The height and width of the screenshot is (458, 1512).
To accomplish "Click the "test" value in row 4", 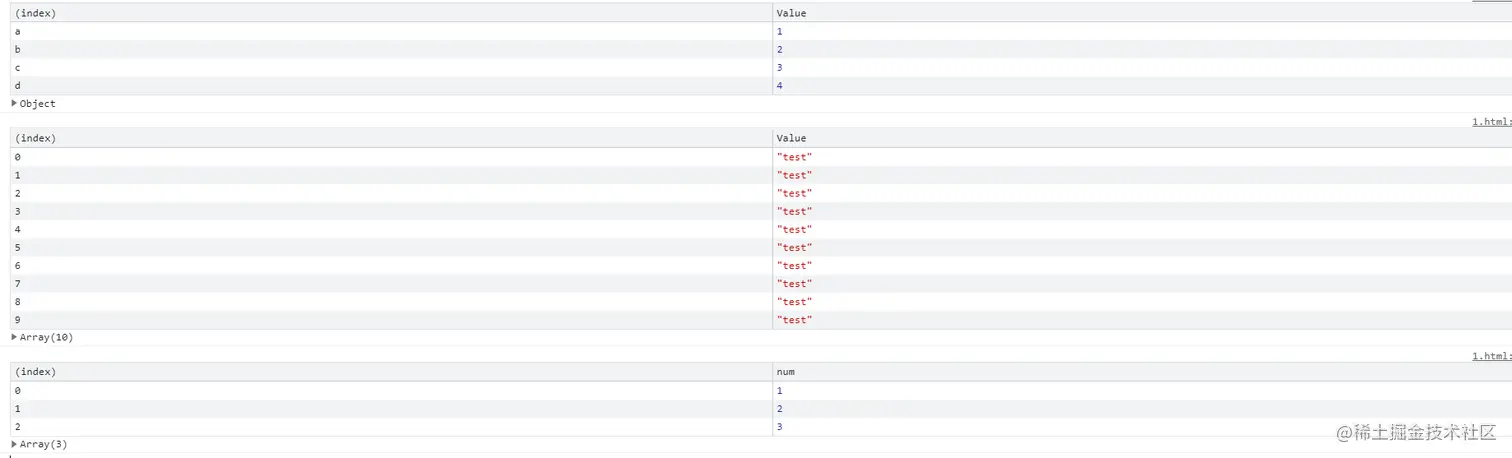I will (794, 229).
